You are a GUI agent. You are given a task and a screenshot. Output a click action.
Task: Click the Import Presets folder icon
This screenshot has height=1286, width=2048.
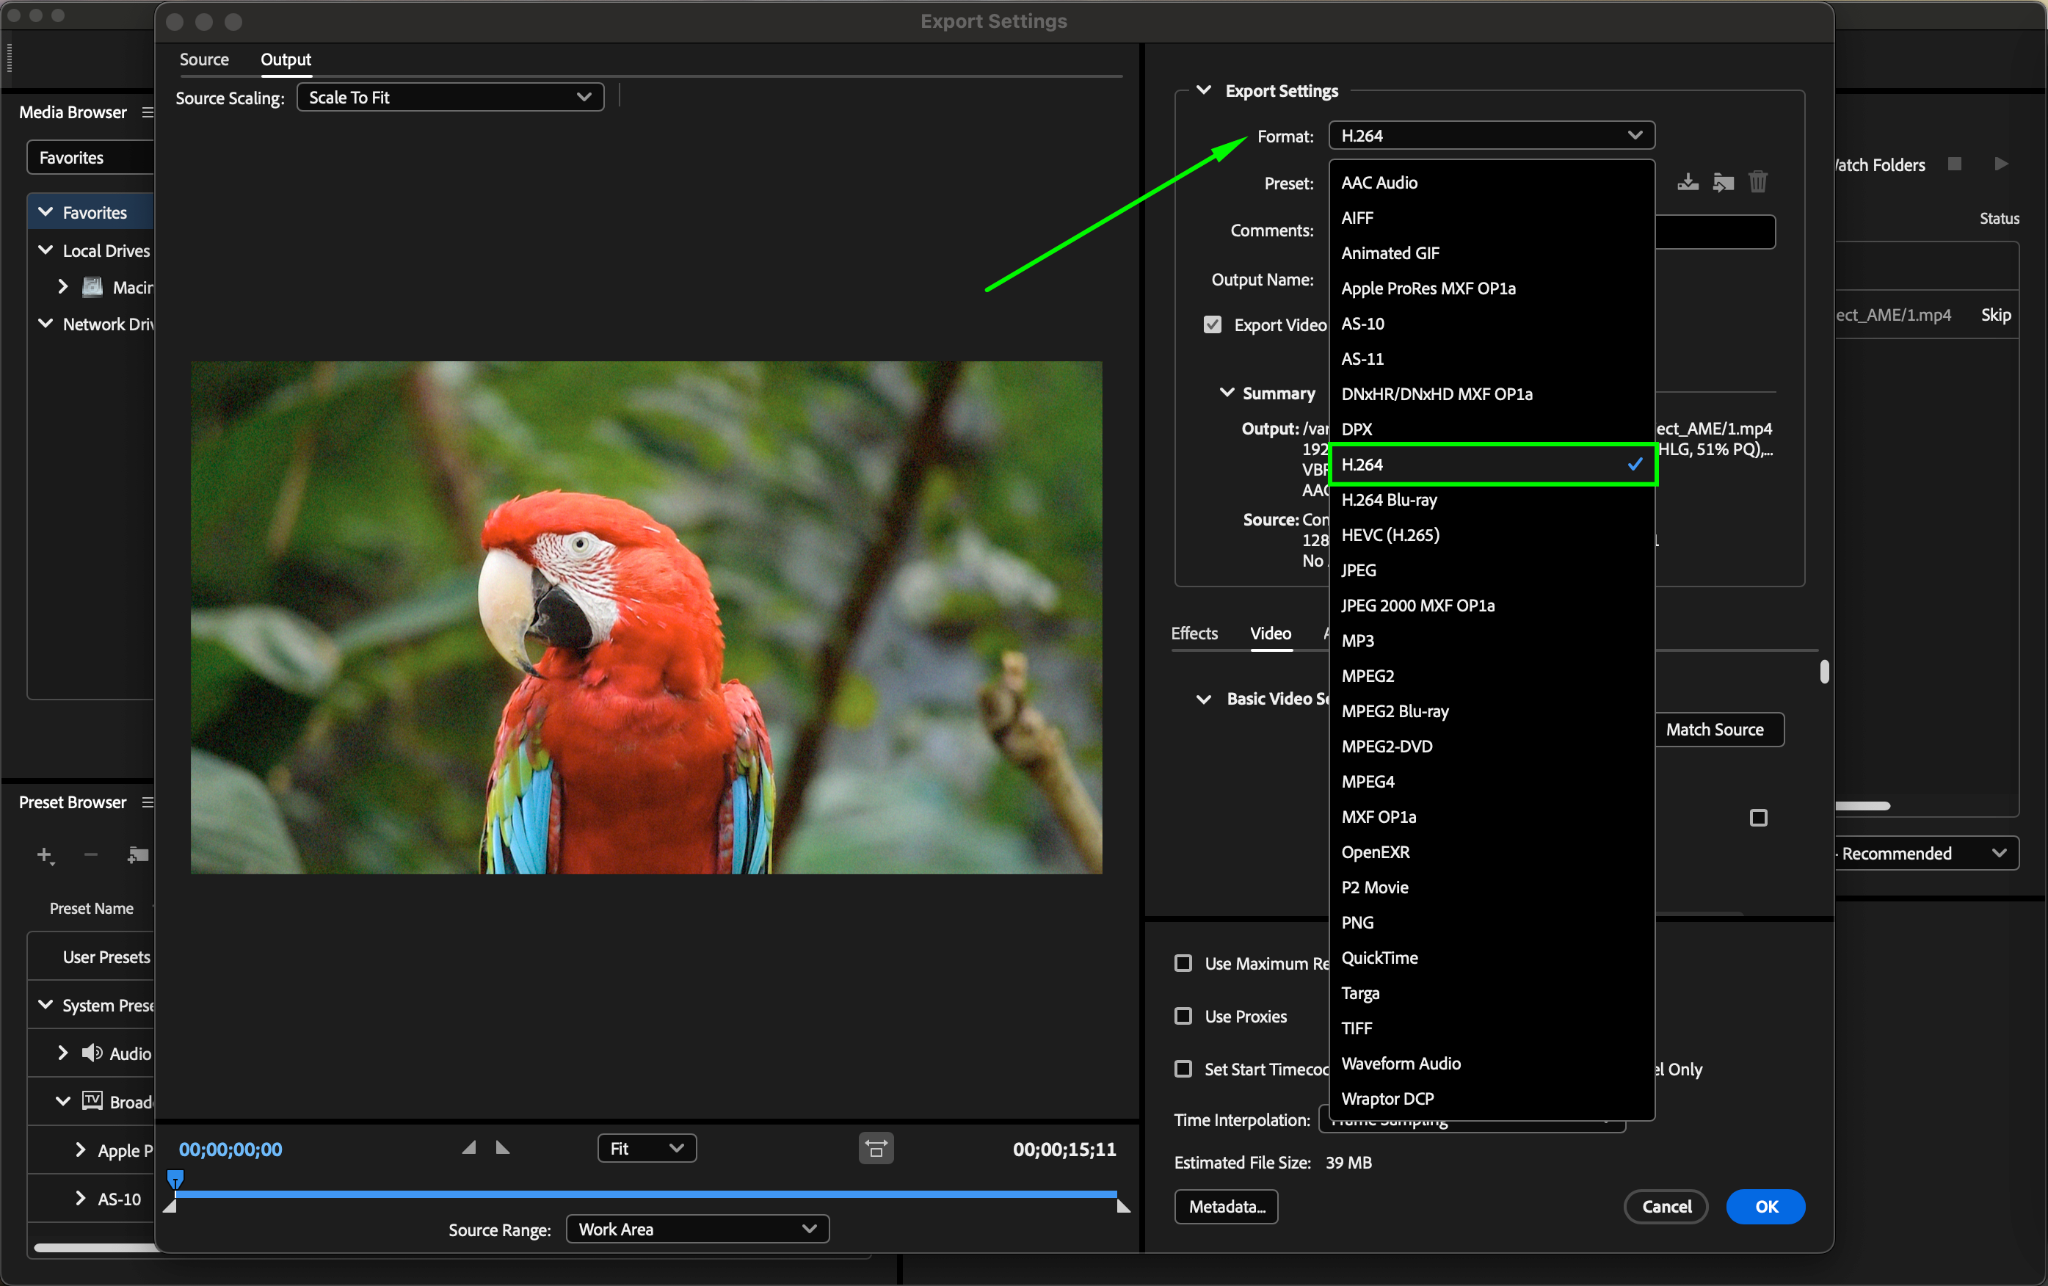coord(1723,182)
